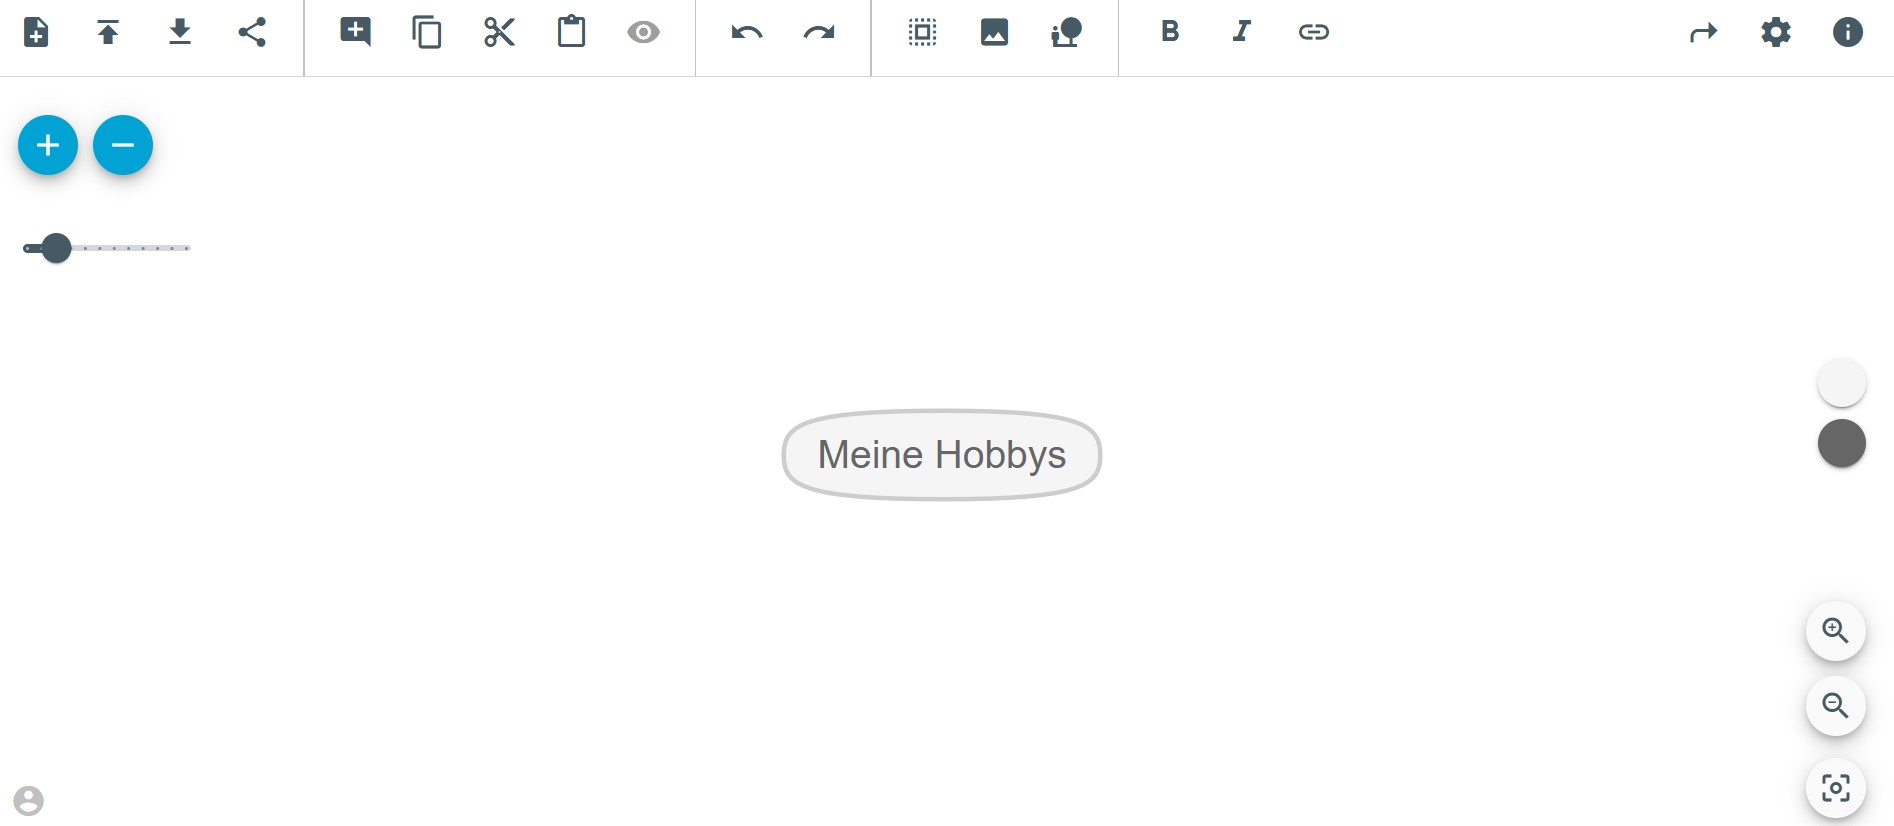1894x826 pixels.
Task: Add an image to the node
Action: click(994, 32)
